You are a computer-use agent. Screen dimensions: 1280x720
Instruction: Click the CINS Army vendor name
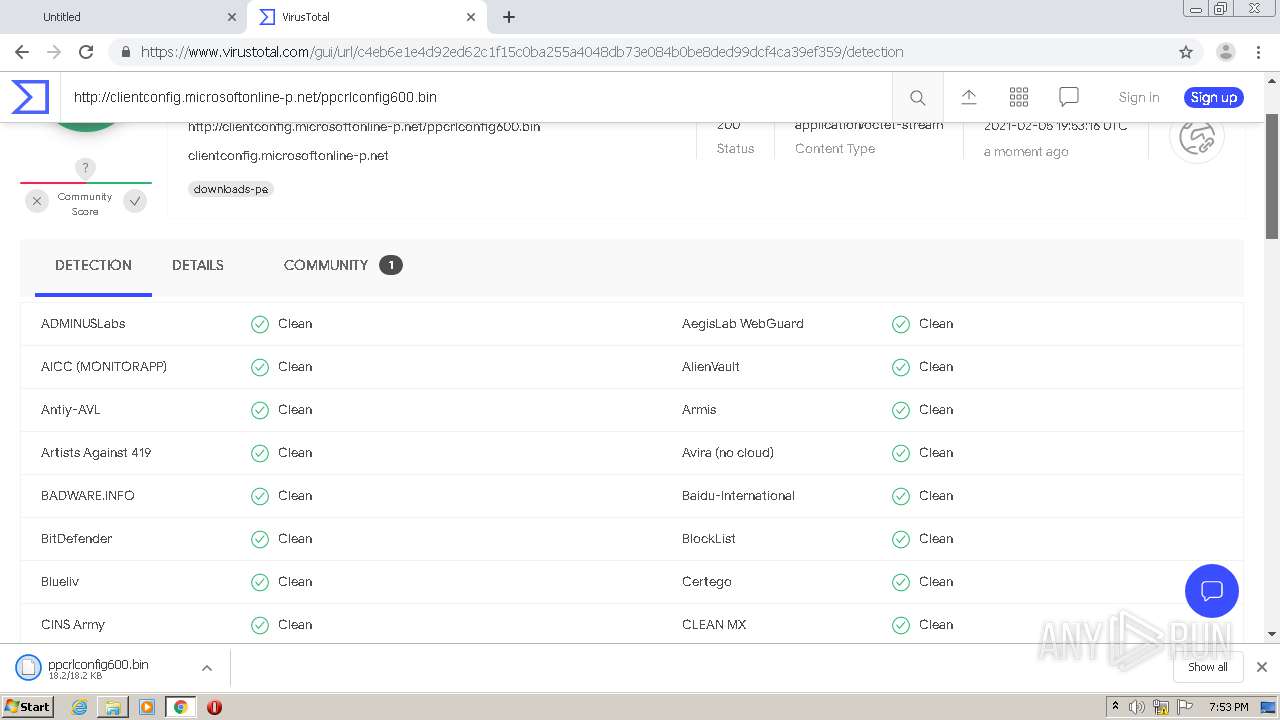tap(73, 625)
